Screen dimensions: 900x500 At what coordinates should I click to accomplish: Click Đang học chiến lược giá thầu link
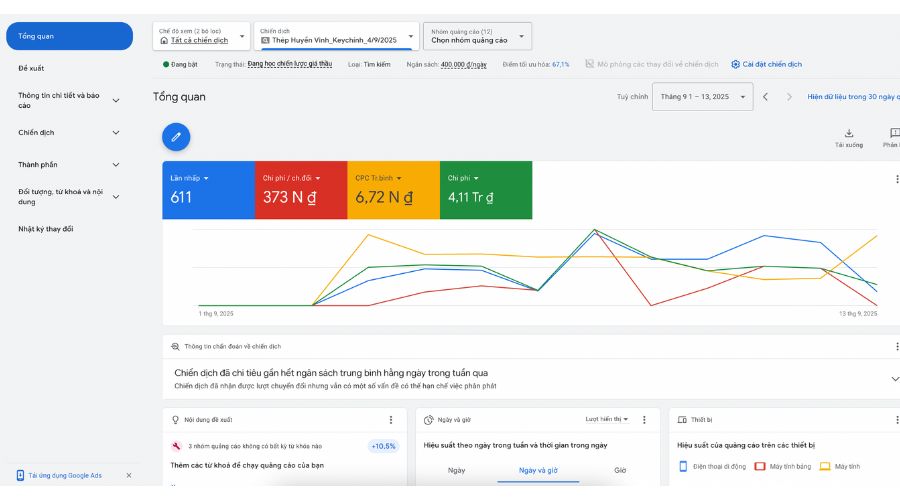coord(290,64)
